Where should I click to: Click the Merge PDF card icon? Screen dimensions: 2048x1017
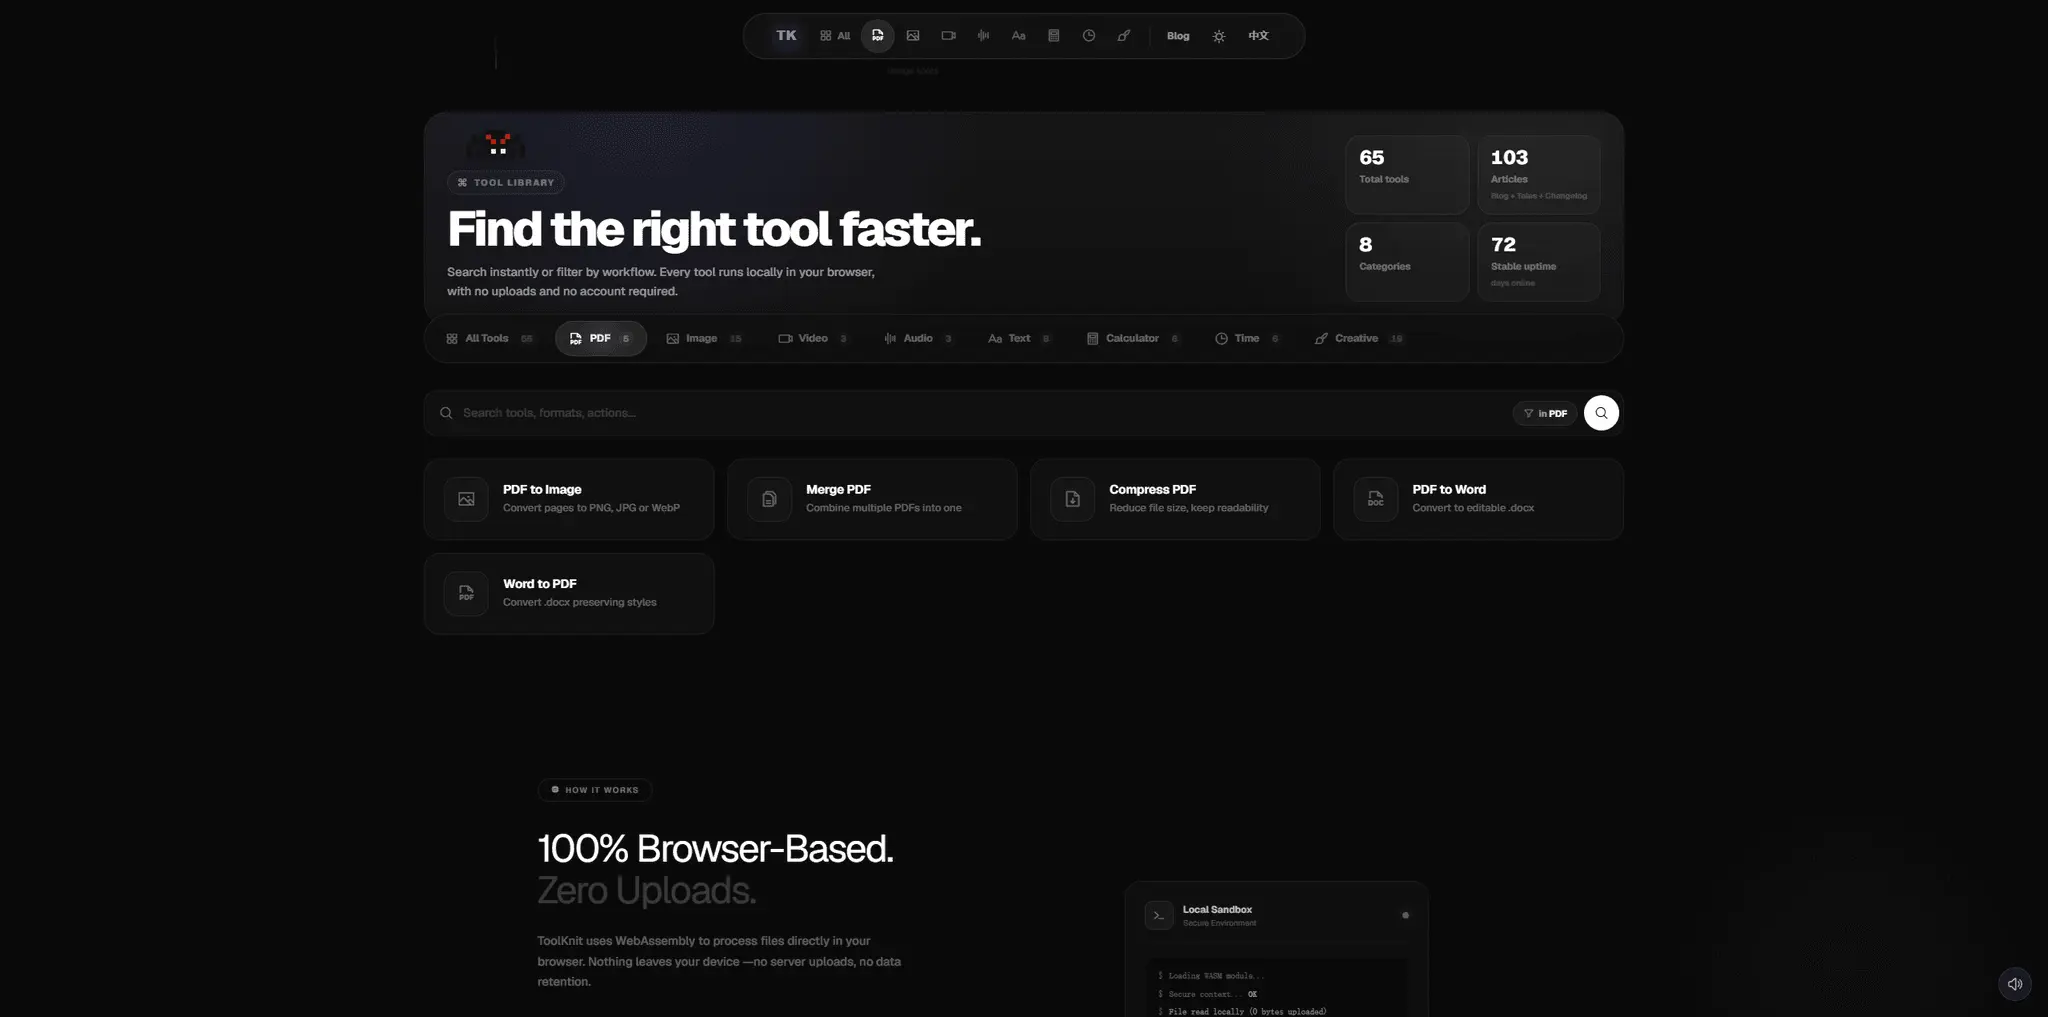click(x=769, y=499)
